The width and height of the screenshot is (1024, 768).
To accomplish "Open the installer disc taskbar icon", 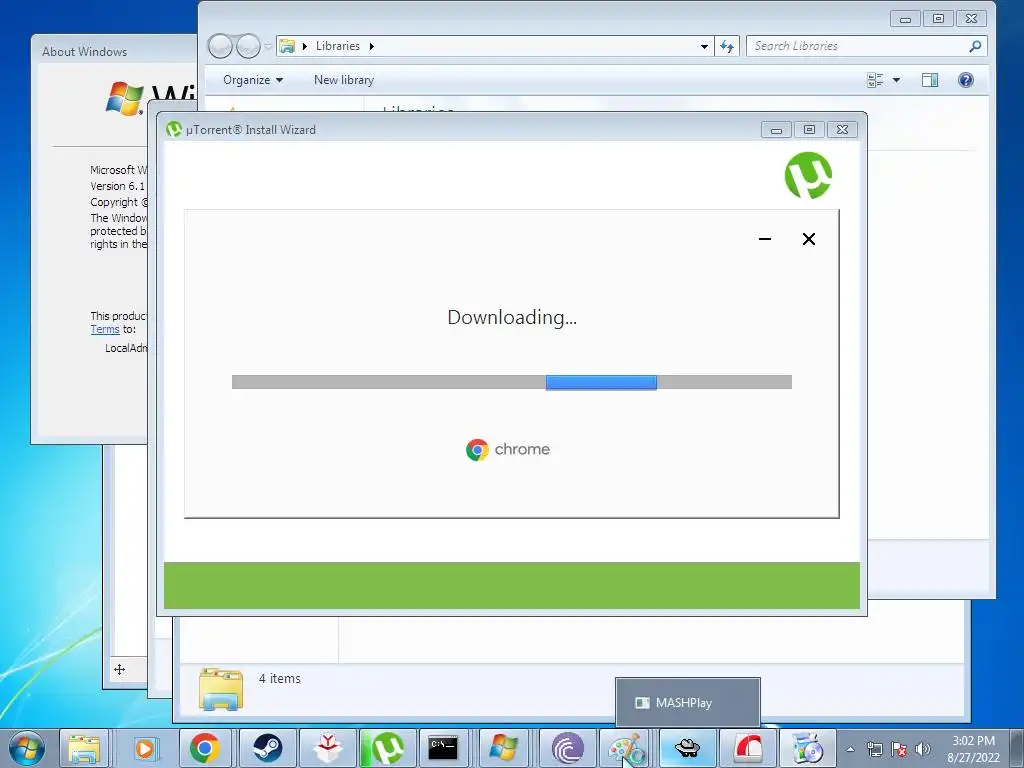I will tap(808, 748).
